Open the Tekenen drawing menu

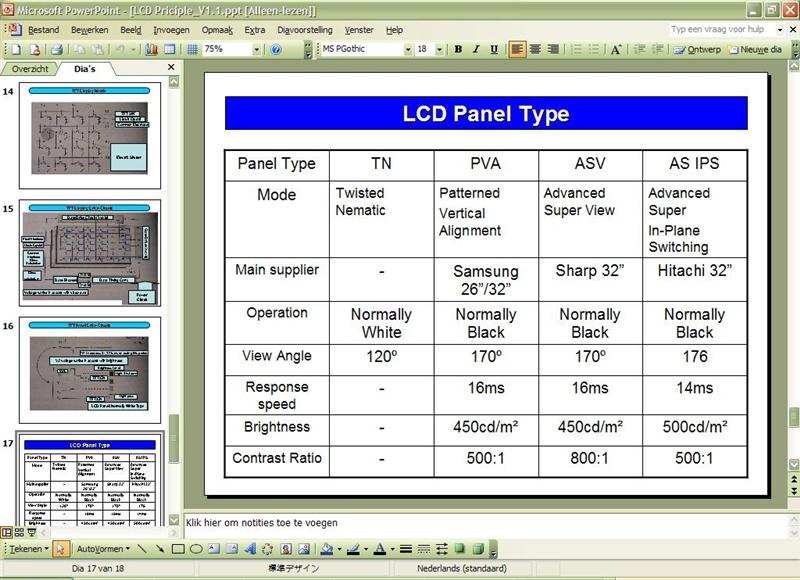point(29,549)
